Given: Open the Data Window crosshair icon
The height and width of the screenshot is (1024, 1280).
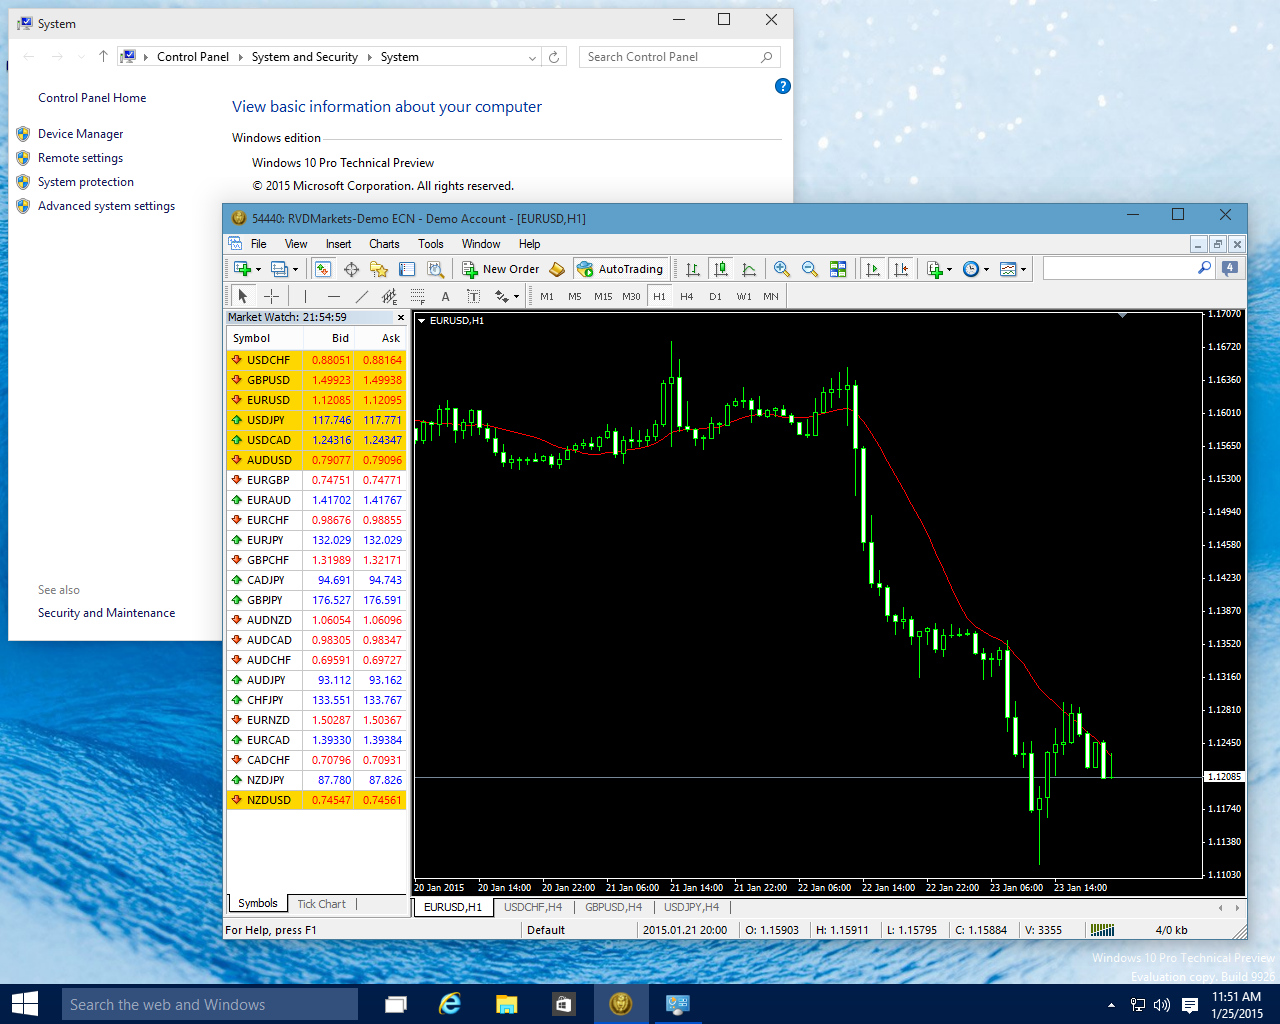Looking at the screenshot, I should point(351,269).
